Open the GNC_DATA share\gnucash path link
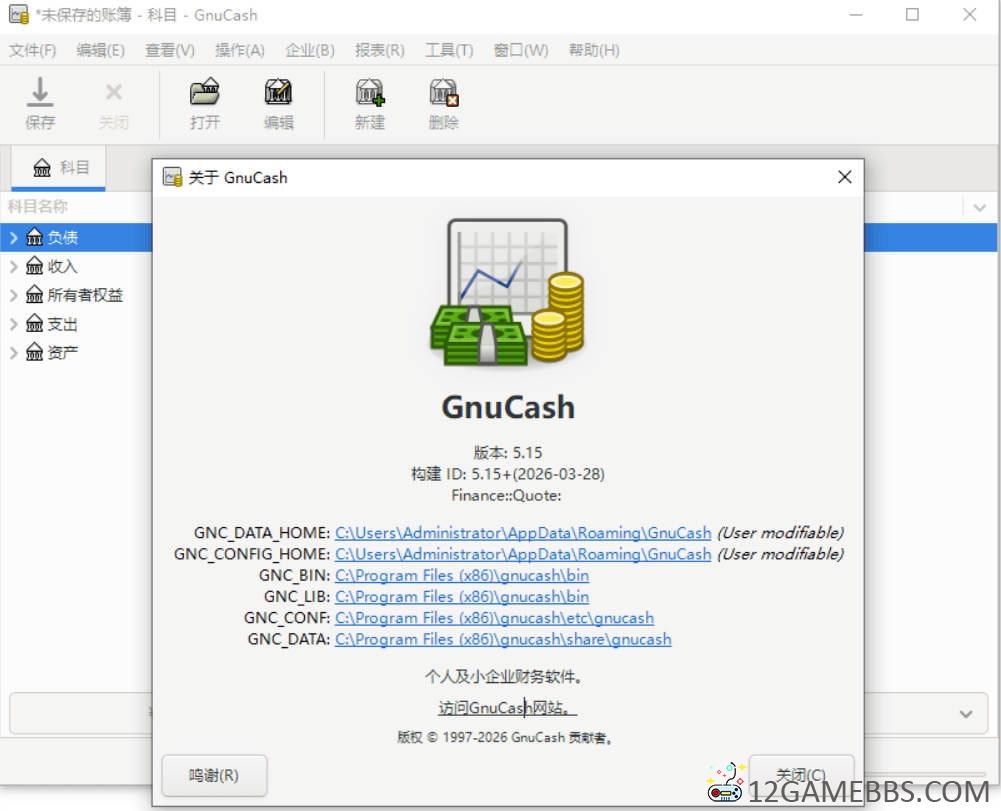 coord(503,639)
